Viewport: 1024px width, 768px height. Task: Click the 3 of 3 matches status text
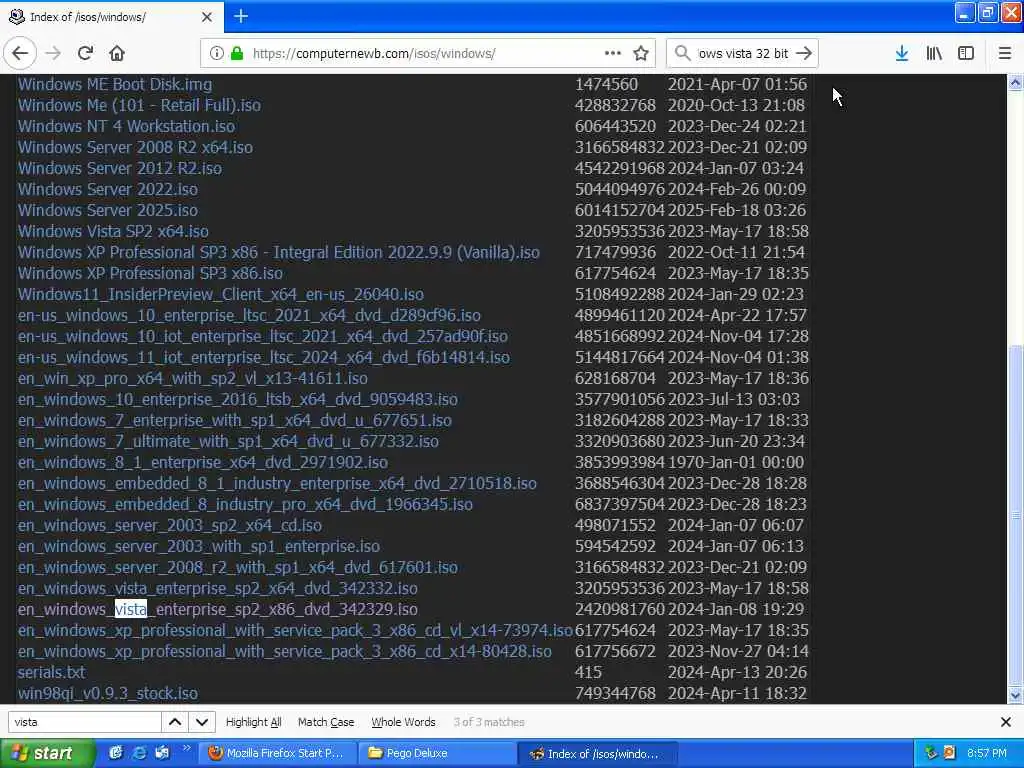click(489, 722)
